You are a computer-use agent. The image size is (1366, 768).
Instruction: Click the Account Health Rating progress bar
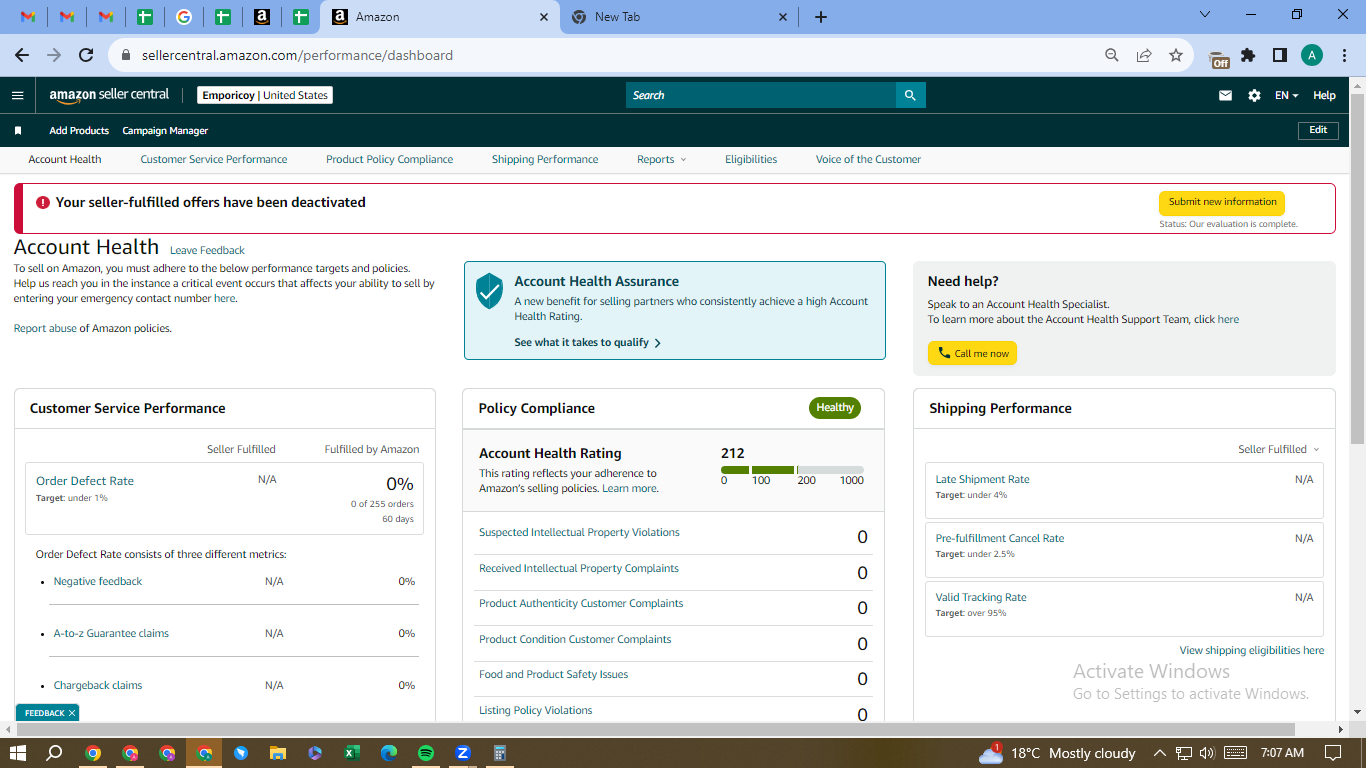[x=792, y=470]
